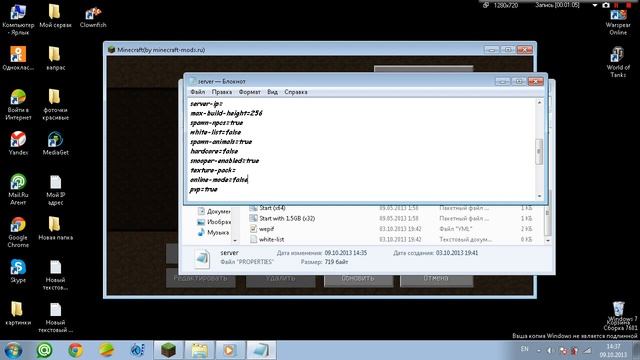
Task: Select the фоточки красивые folder
Action: tap(55, 104)
